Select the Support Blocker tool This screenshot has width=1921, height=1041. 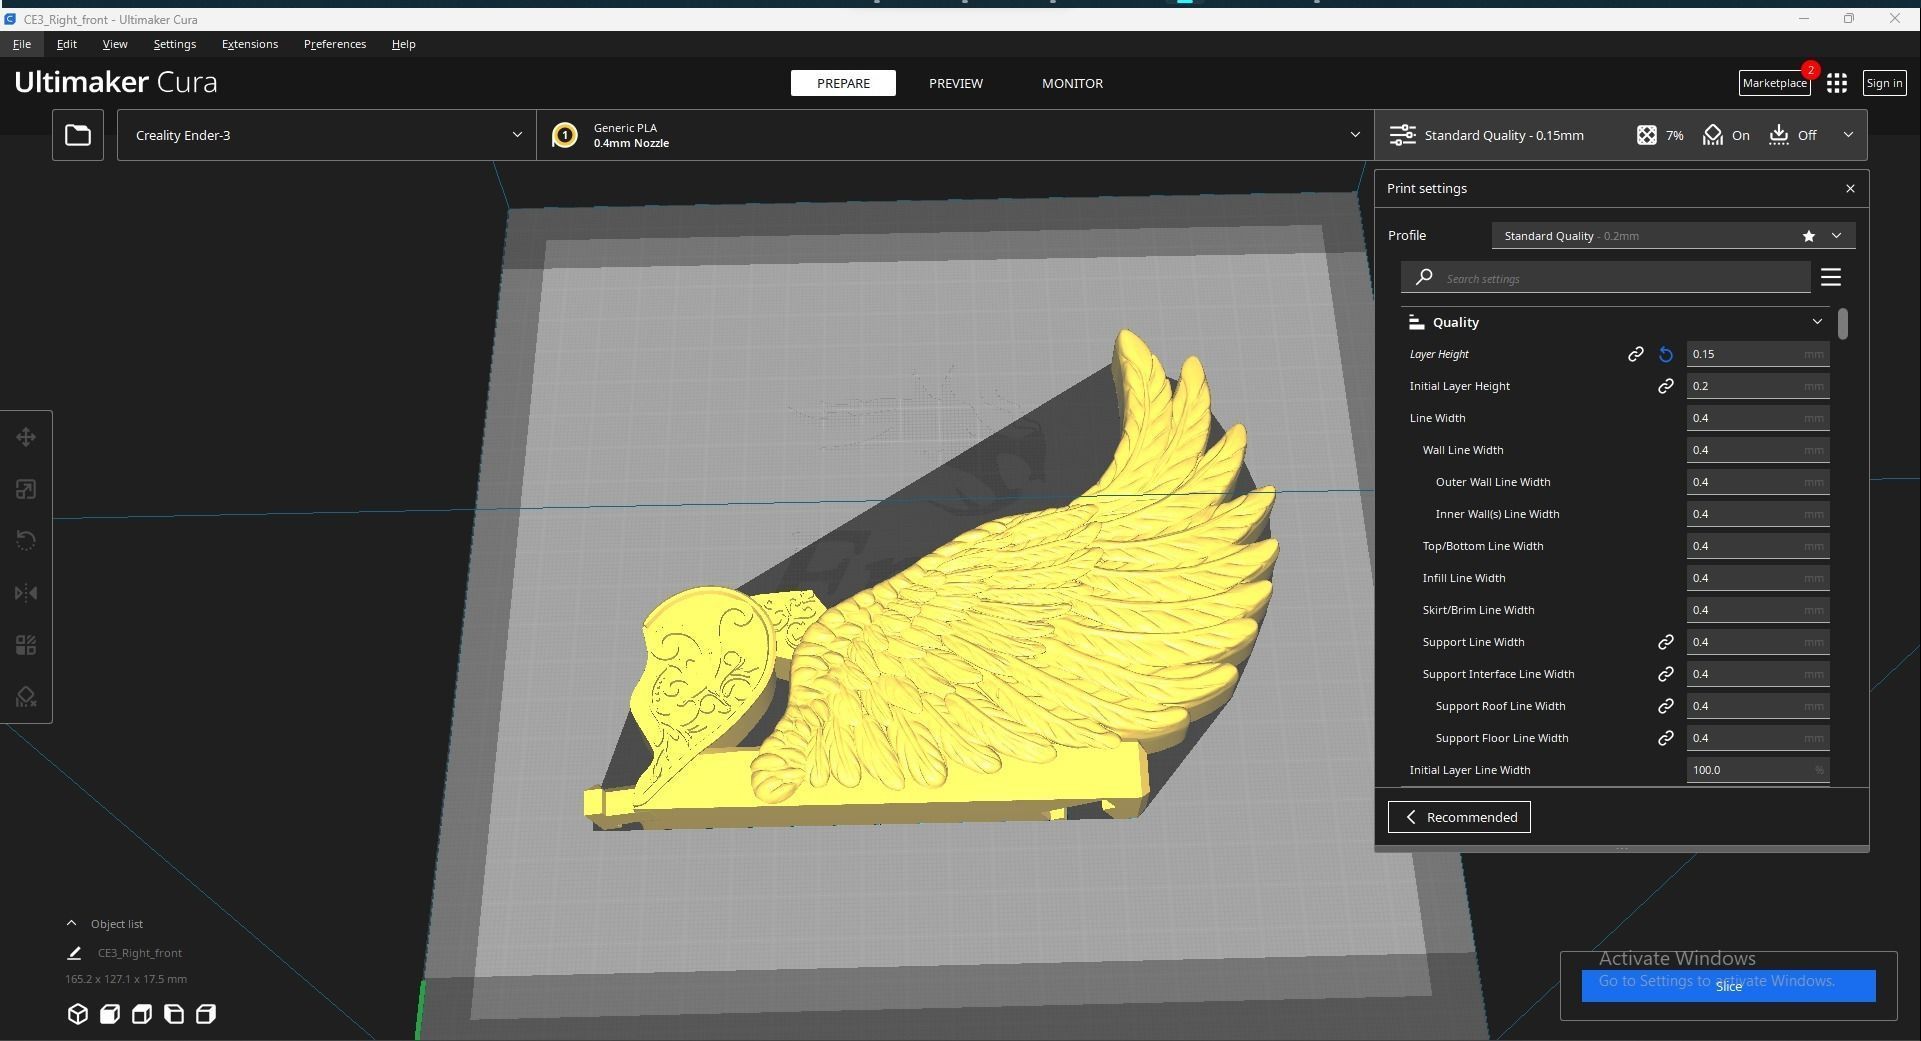pos(26,697)
